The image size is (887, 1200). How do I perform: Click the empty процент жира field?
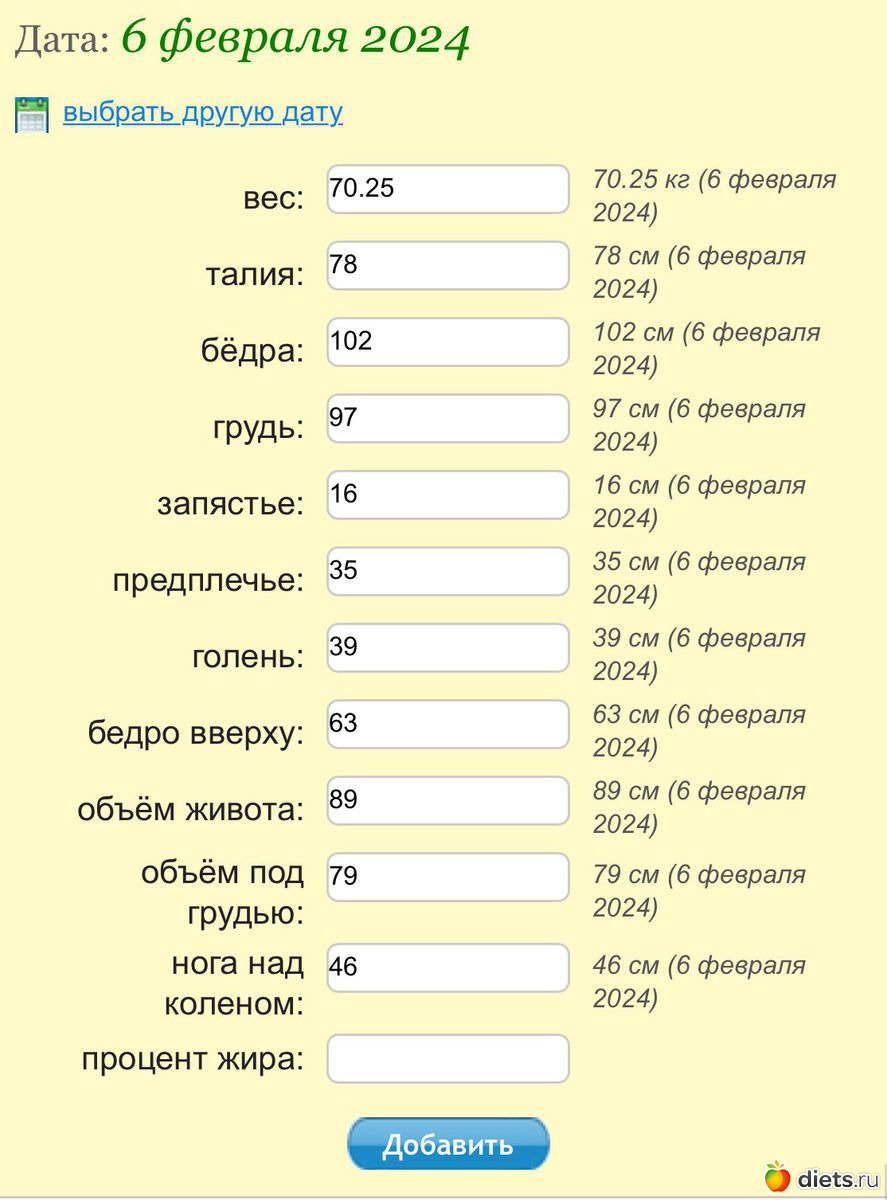(x=448, y=1058)
